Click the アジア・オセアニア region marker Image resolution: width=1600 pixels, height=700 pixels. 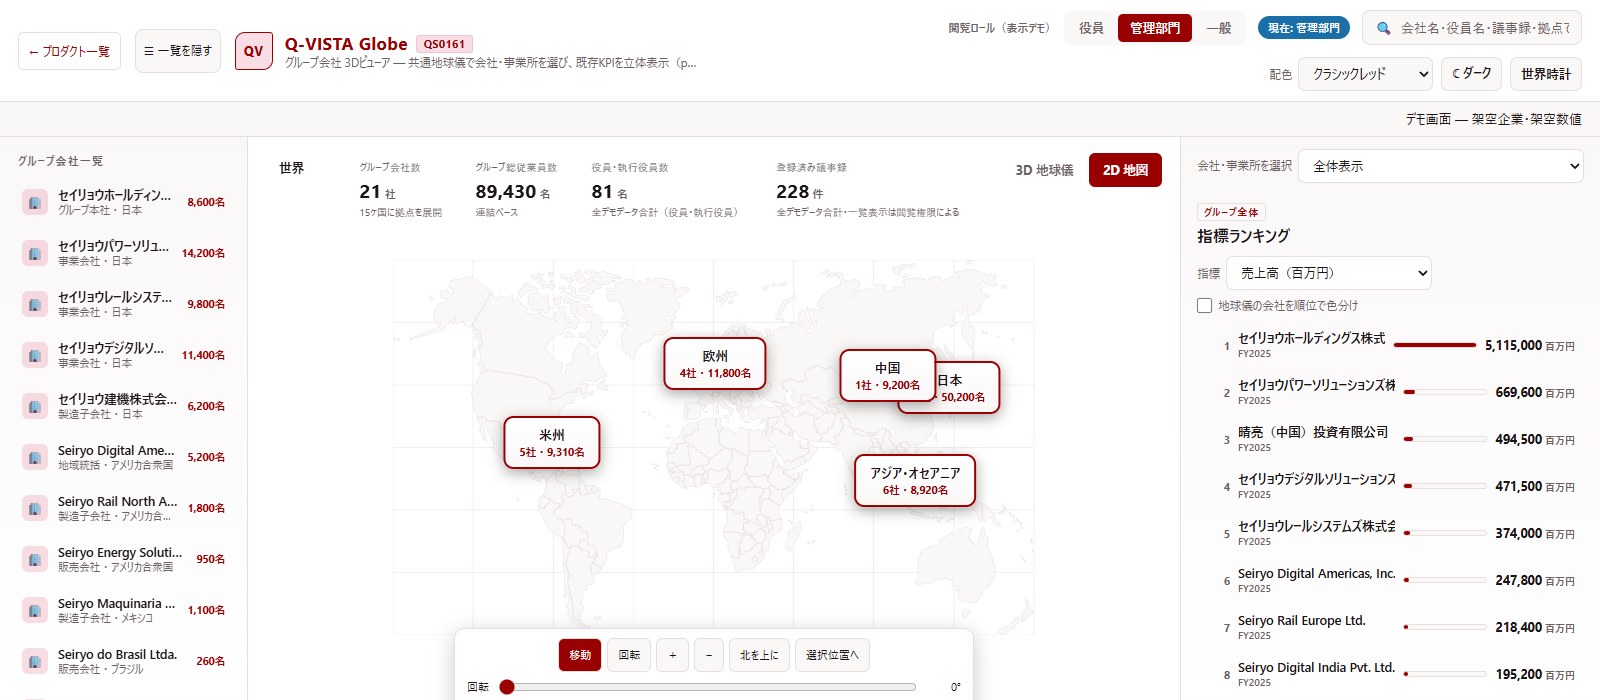915,481
